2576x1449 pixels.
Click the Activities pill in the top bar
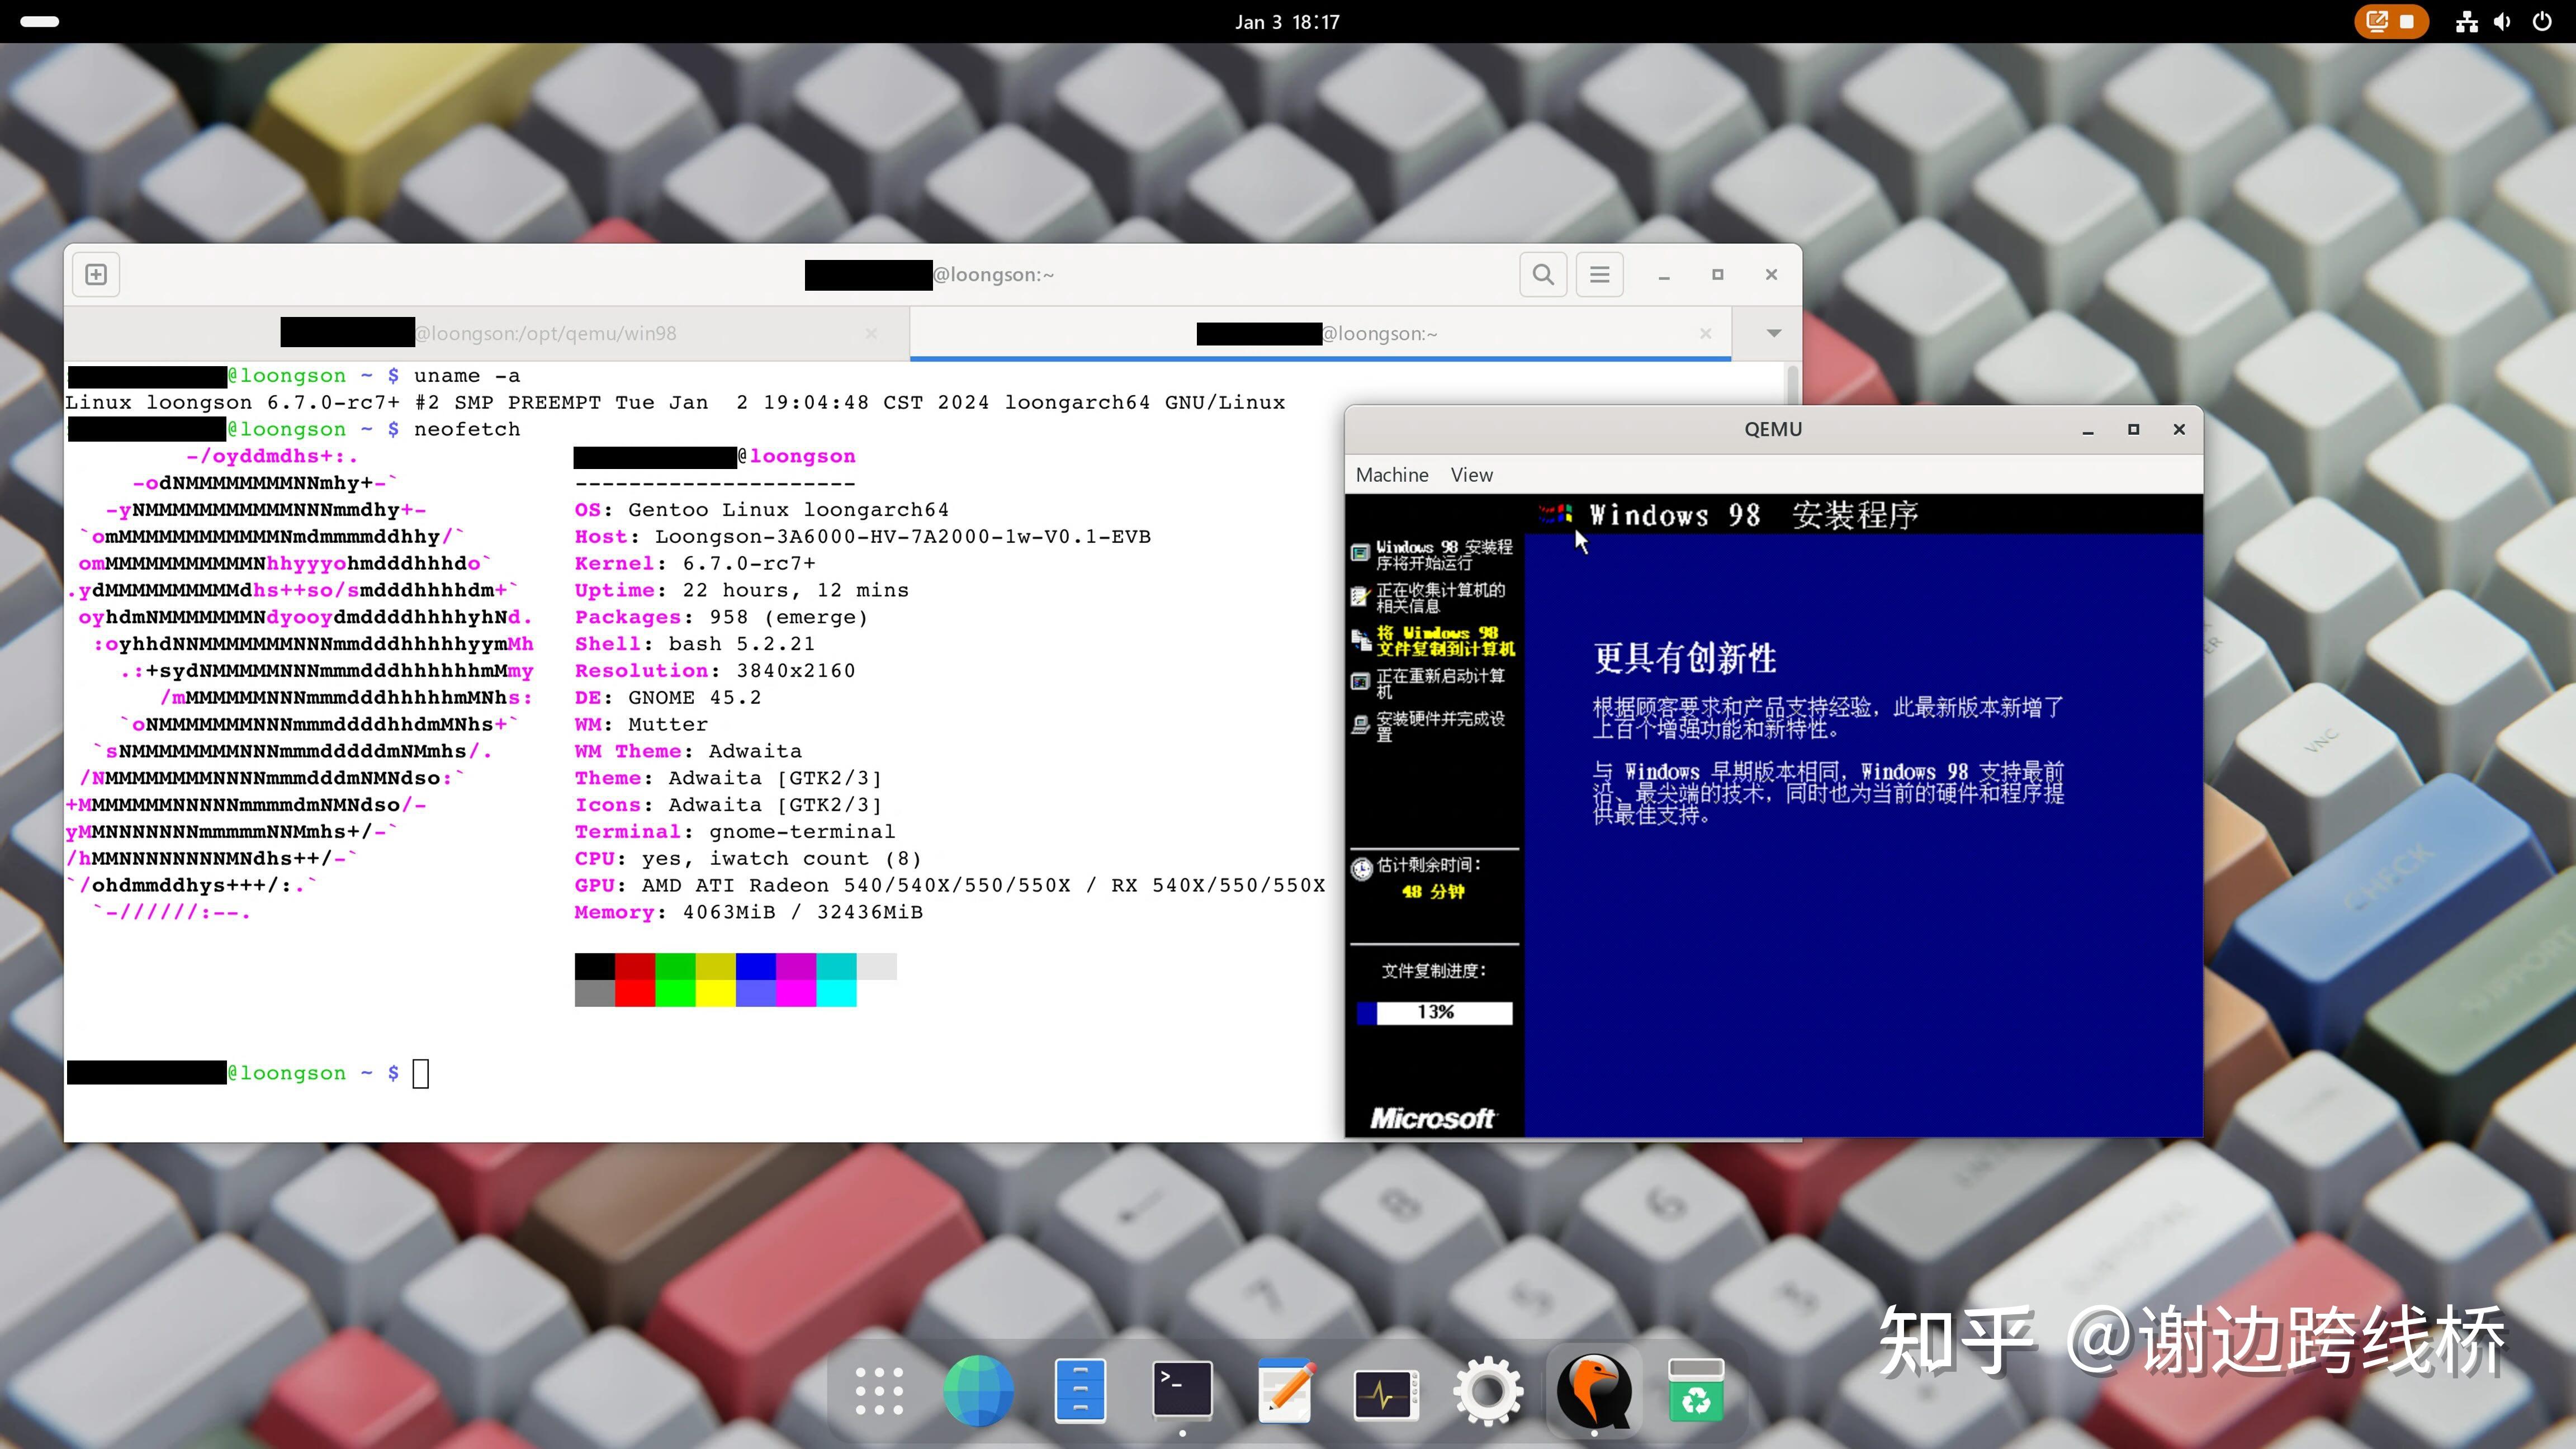40,21
